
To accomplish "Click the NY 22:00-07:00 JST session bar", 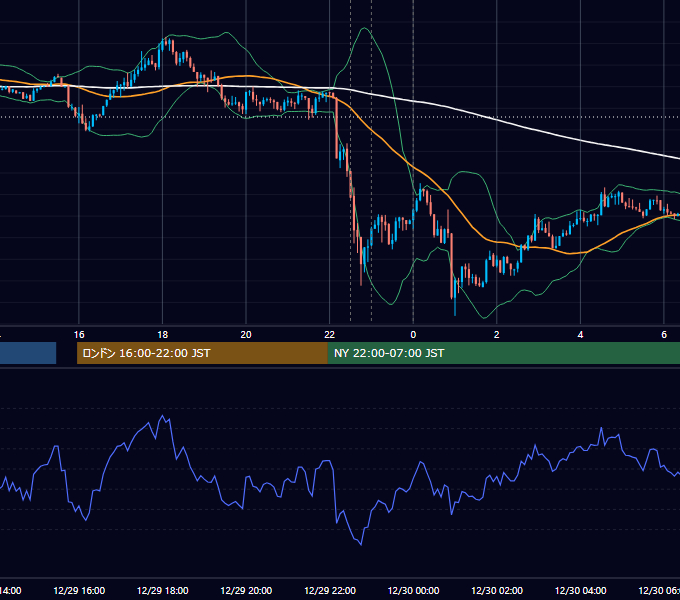I will 503,353.
